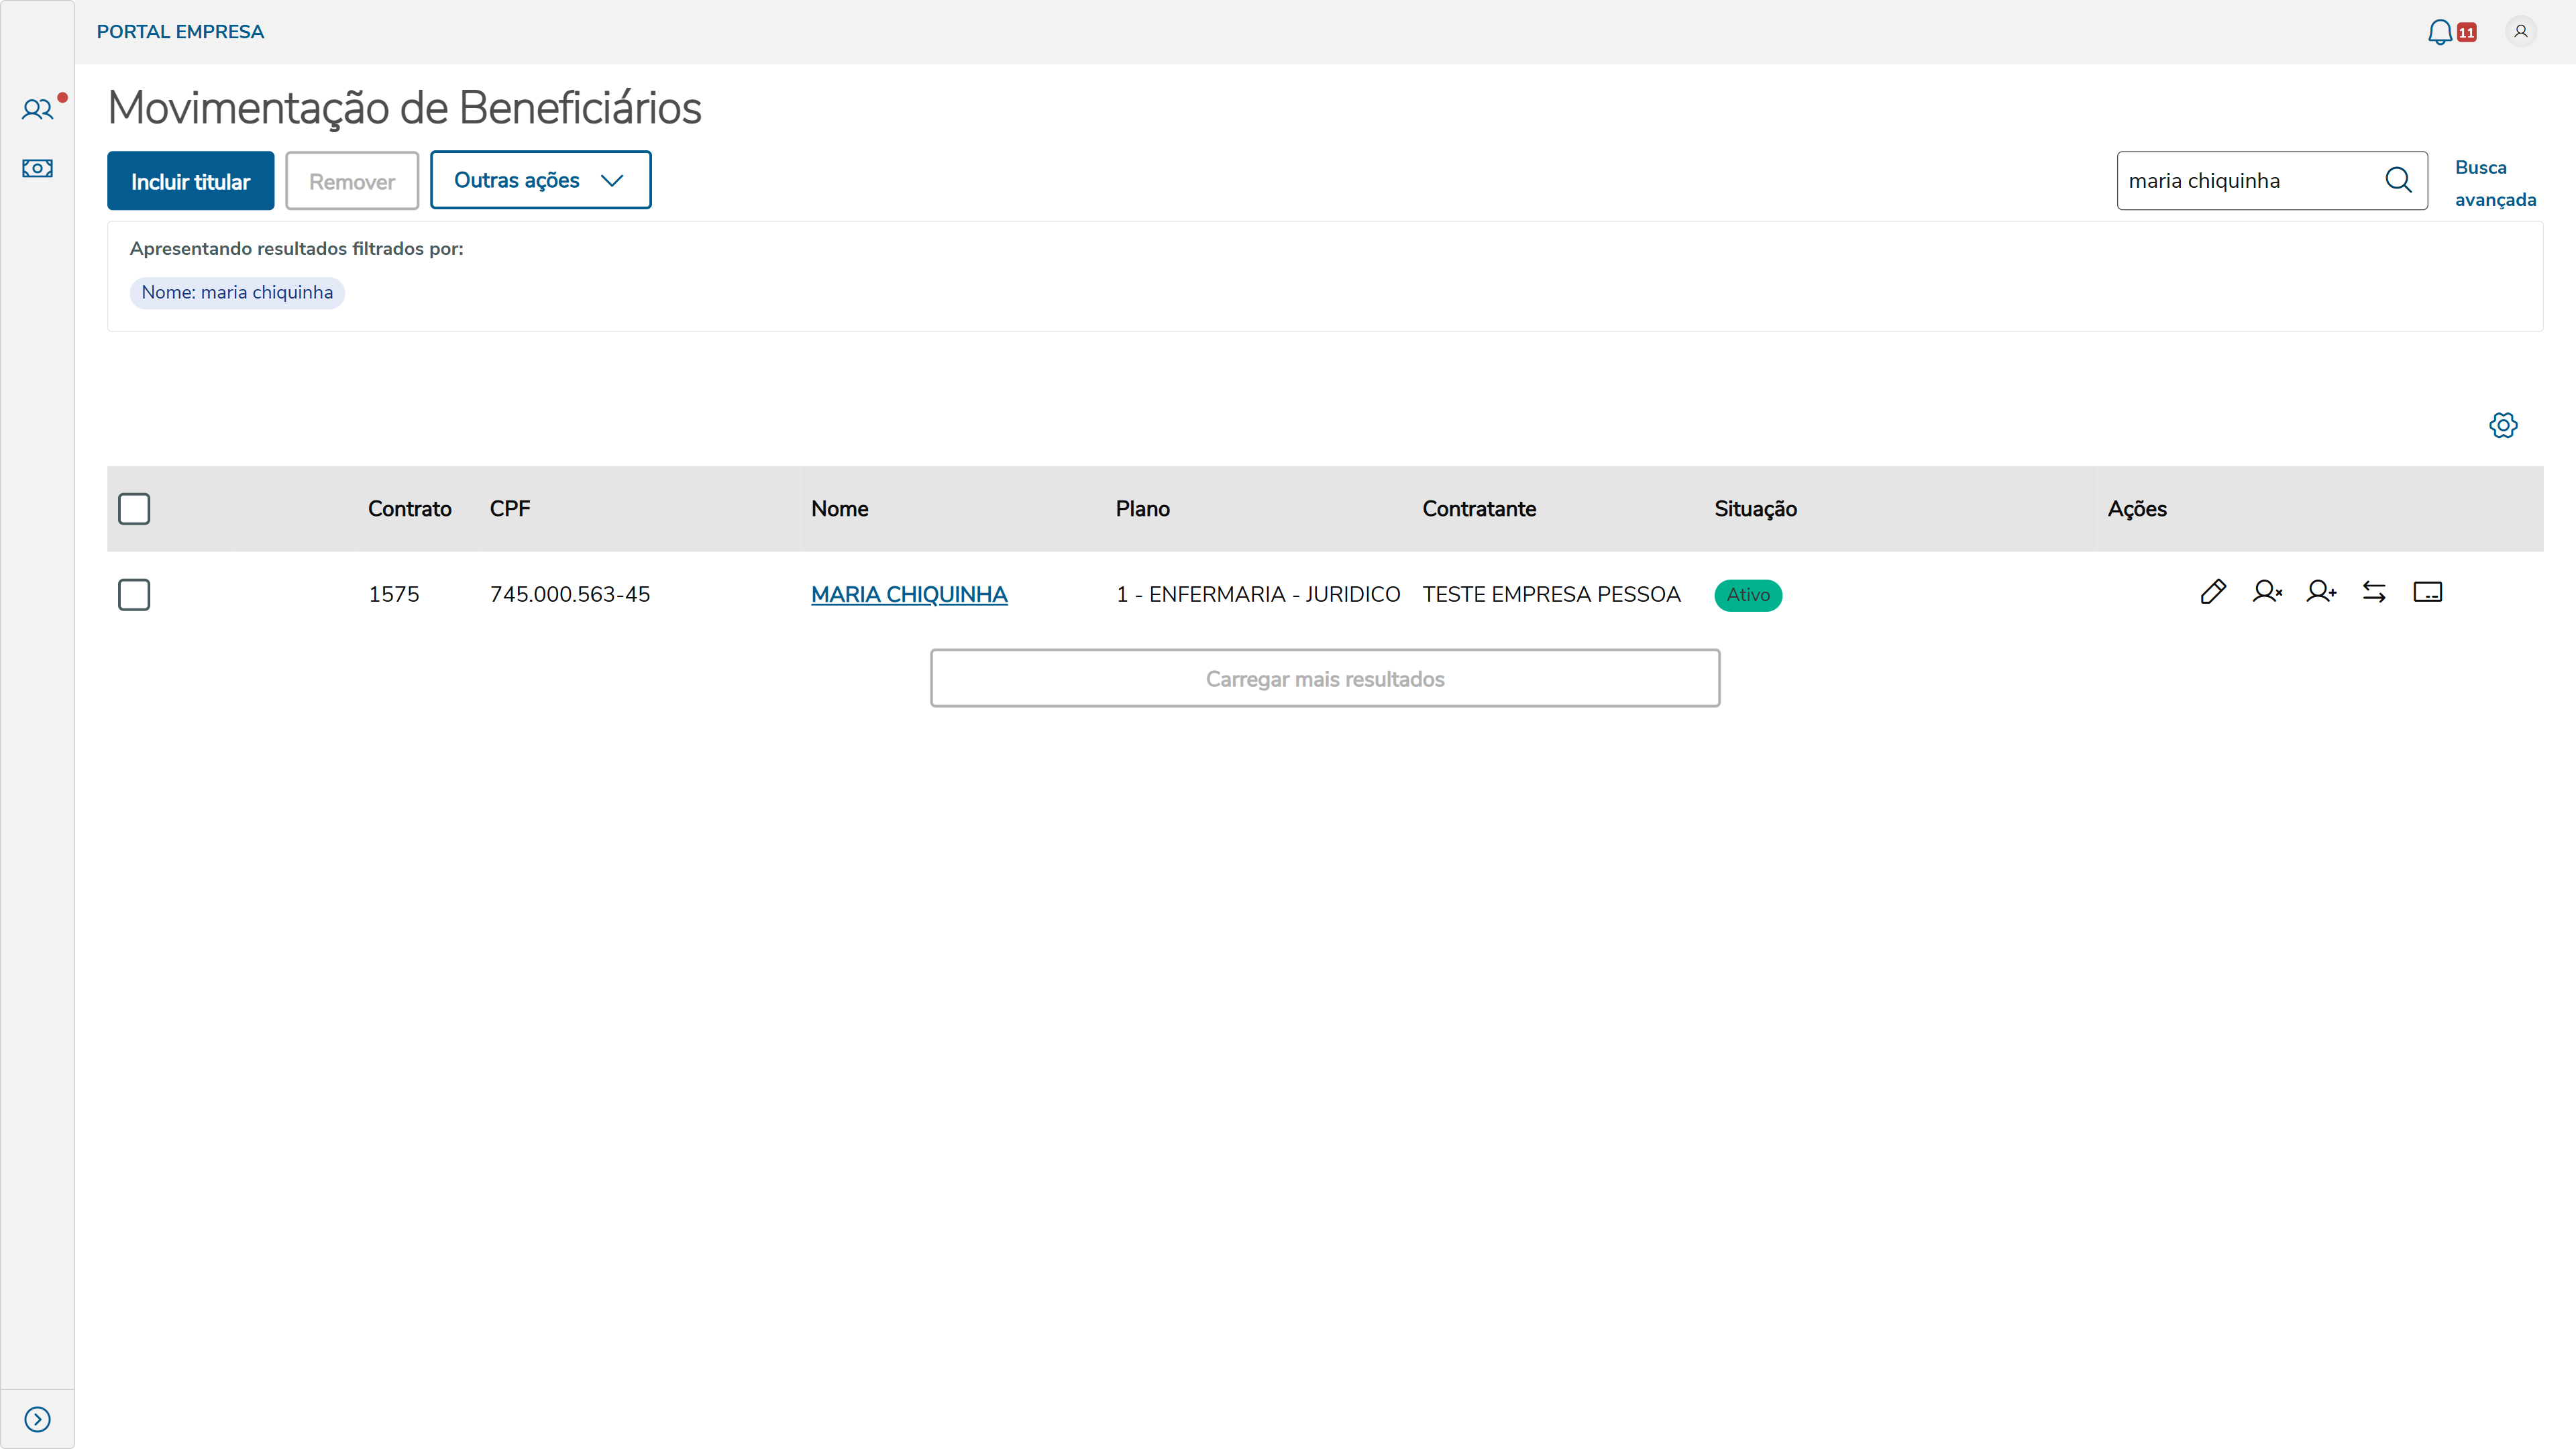The height and width of the screenshot is (1449, 2576).
Task: Expand the Outras ações dropdown
Action: point(540,180)
